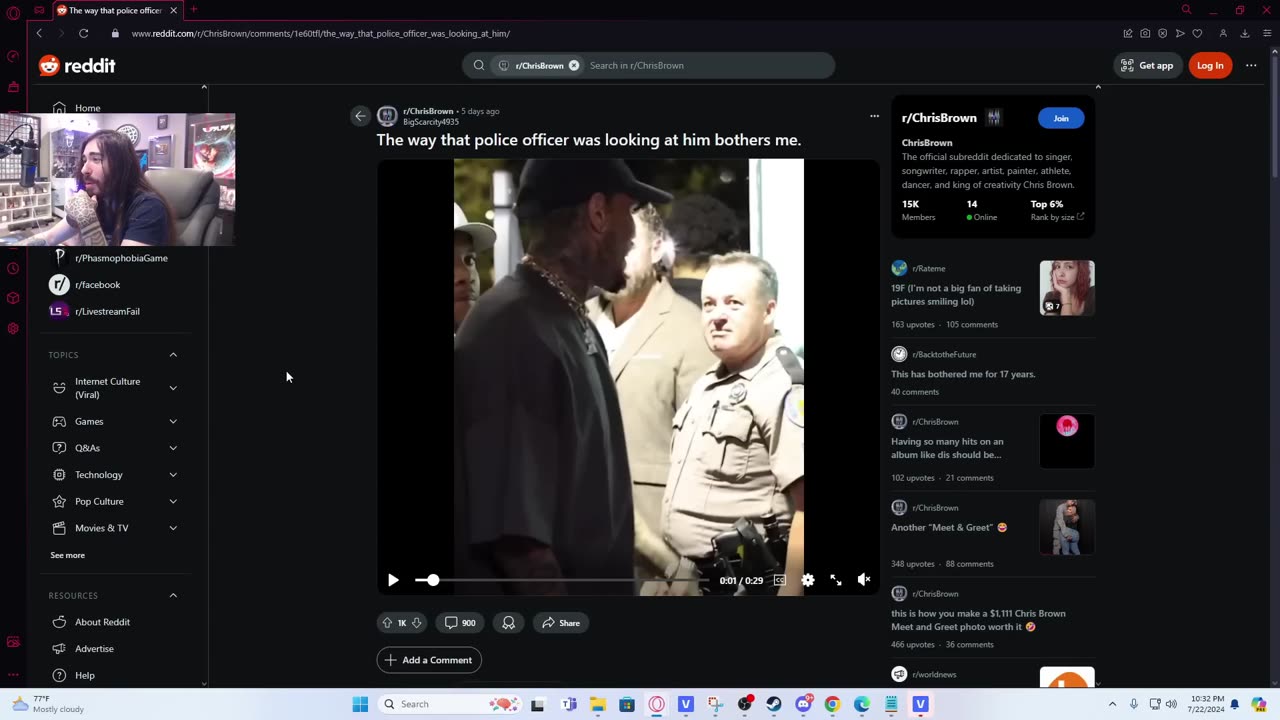Open Discord from the taskbar

click(803, 704)
